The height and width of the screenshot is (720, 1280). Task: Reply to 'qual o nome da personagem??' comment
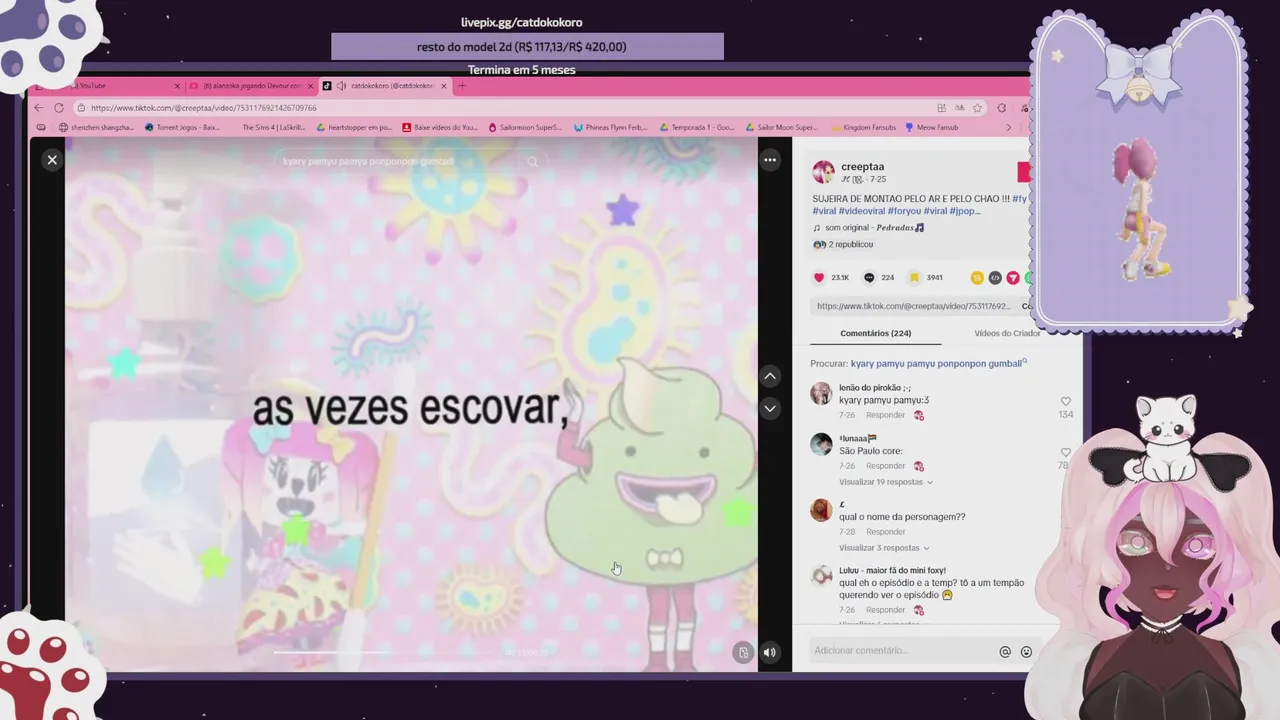pyautogui.click(x=885, y=532)
